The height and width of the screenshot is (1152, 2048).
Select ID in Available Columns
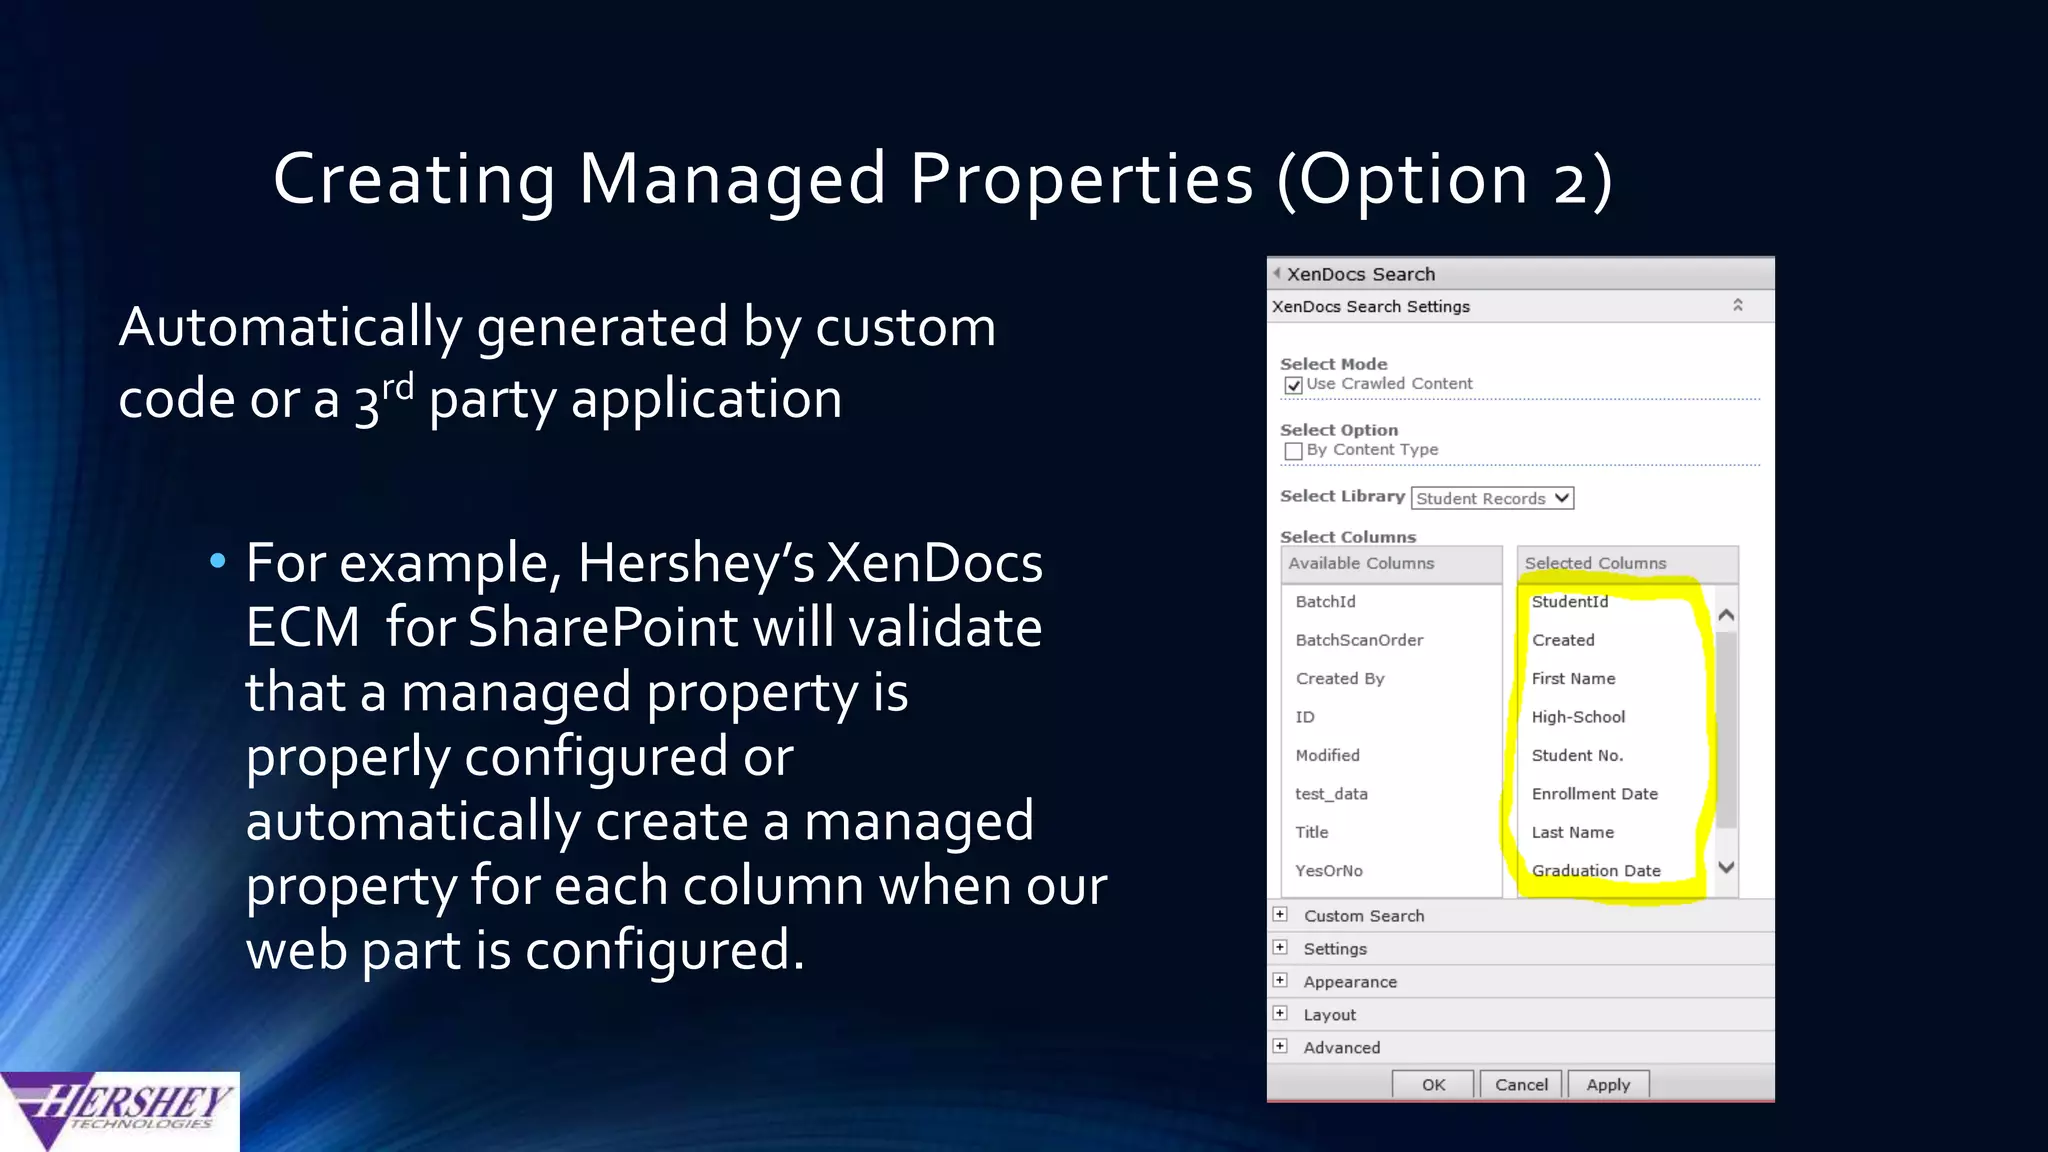pyautogui.click(x=1305, y=717)
